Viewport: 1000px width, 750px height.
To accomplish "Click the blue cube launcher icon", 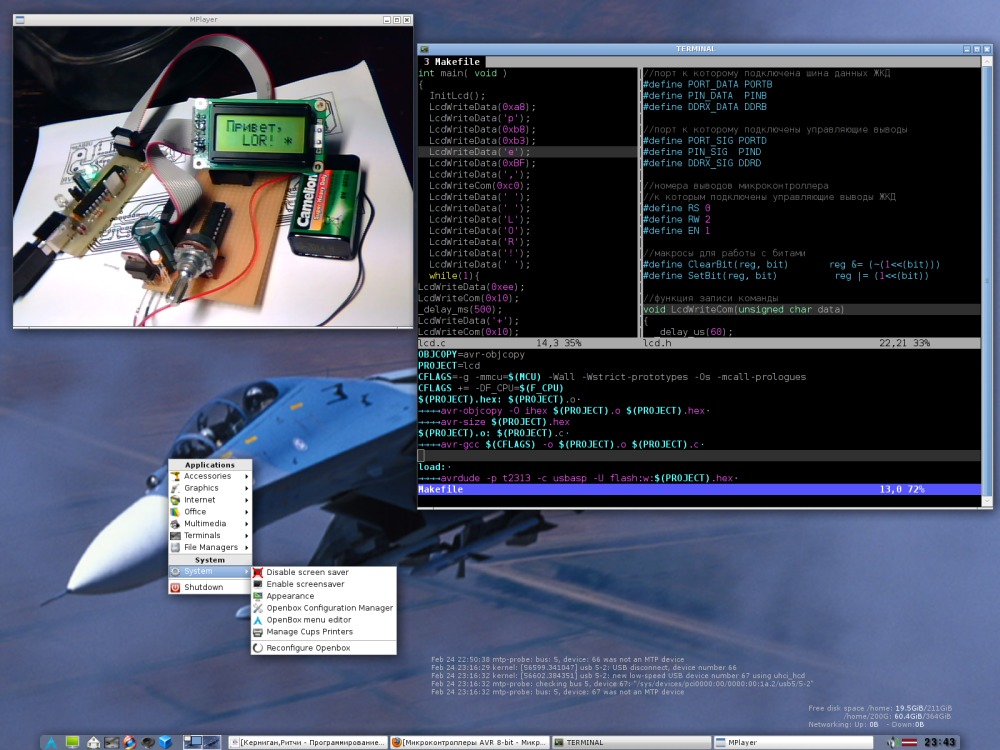I will pyautogui.click(x=166, y=742).
